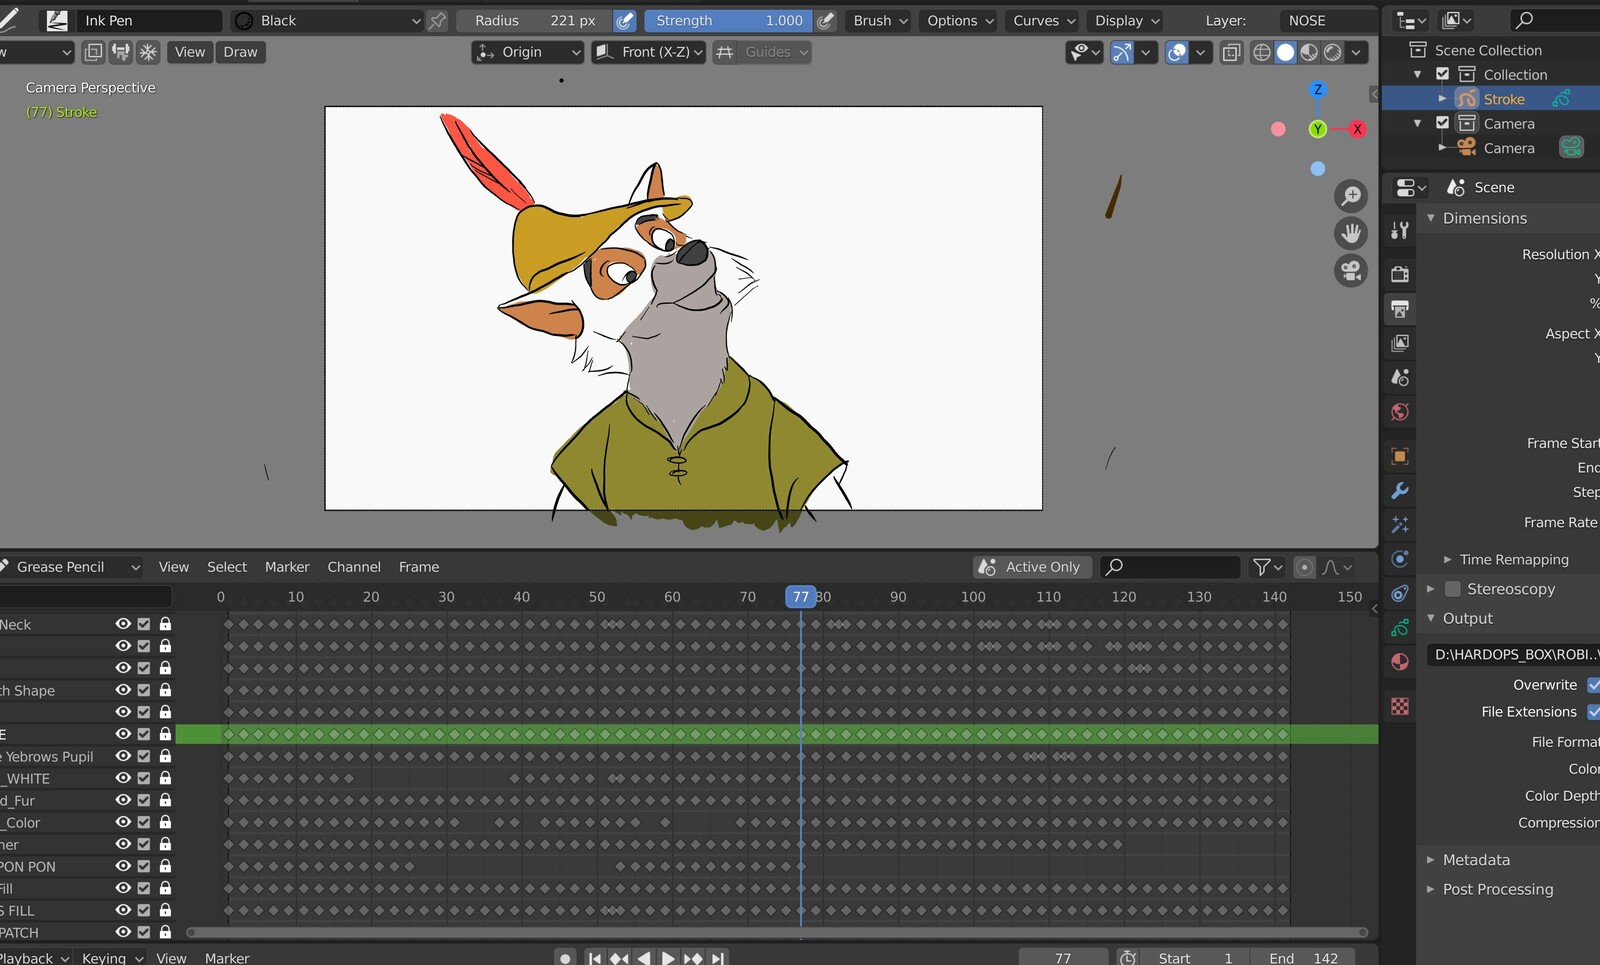The width and height of the screenshot is (1600, 965).
Task: Click the zoom magnifier viewport icon
Action: pyautogui.click(x=1351, y=196)
